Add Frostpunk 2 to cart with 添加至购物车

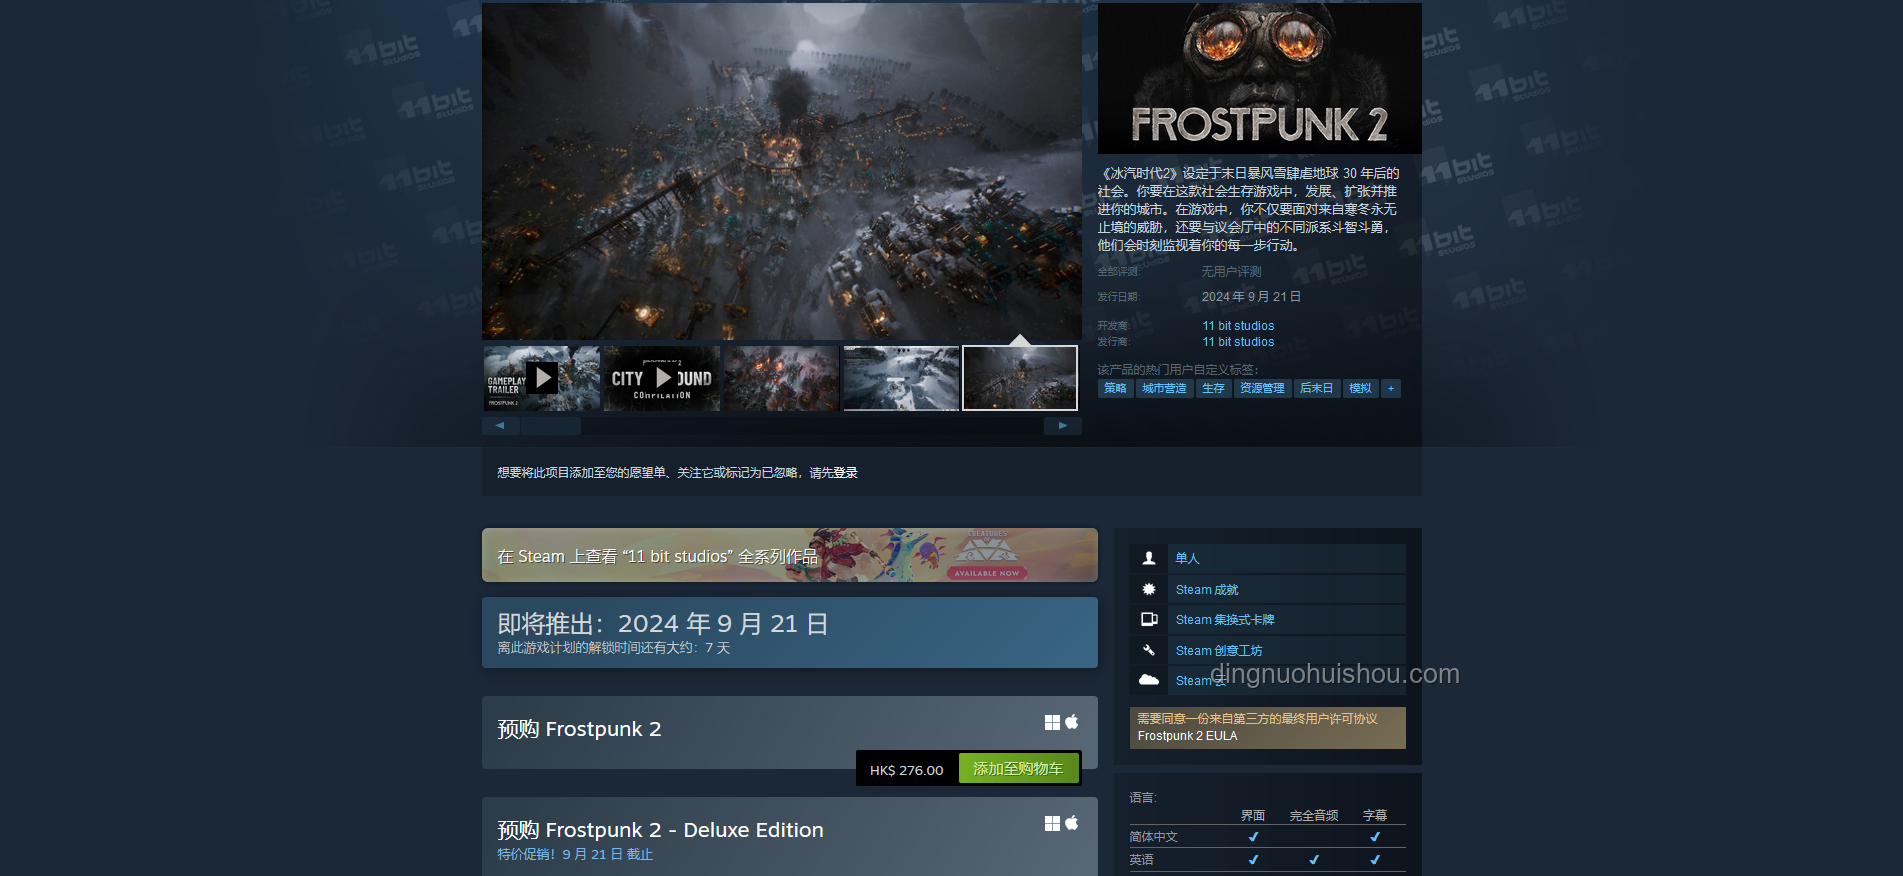tap(1018, 769)
